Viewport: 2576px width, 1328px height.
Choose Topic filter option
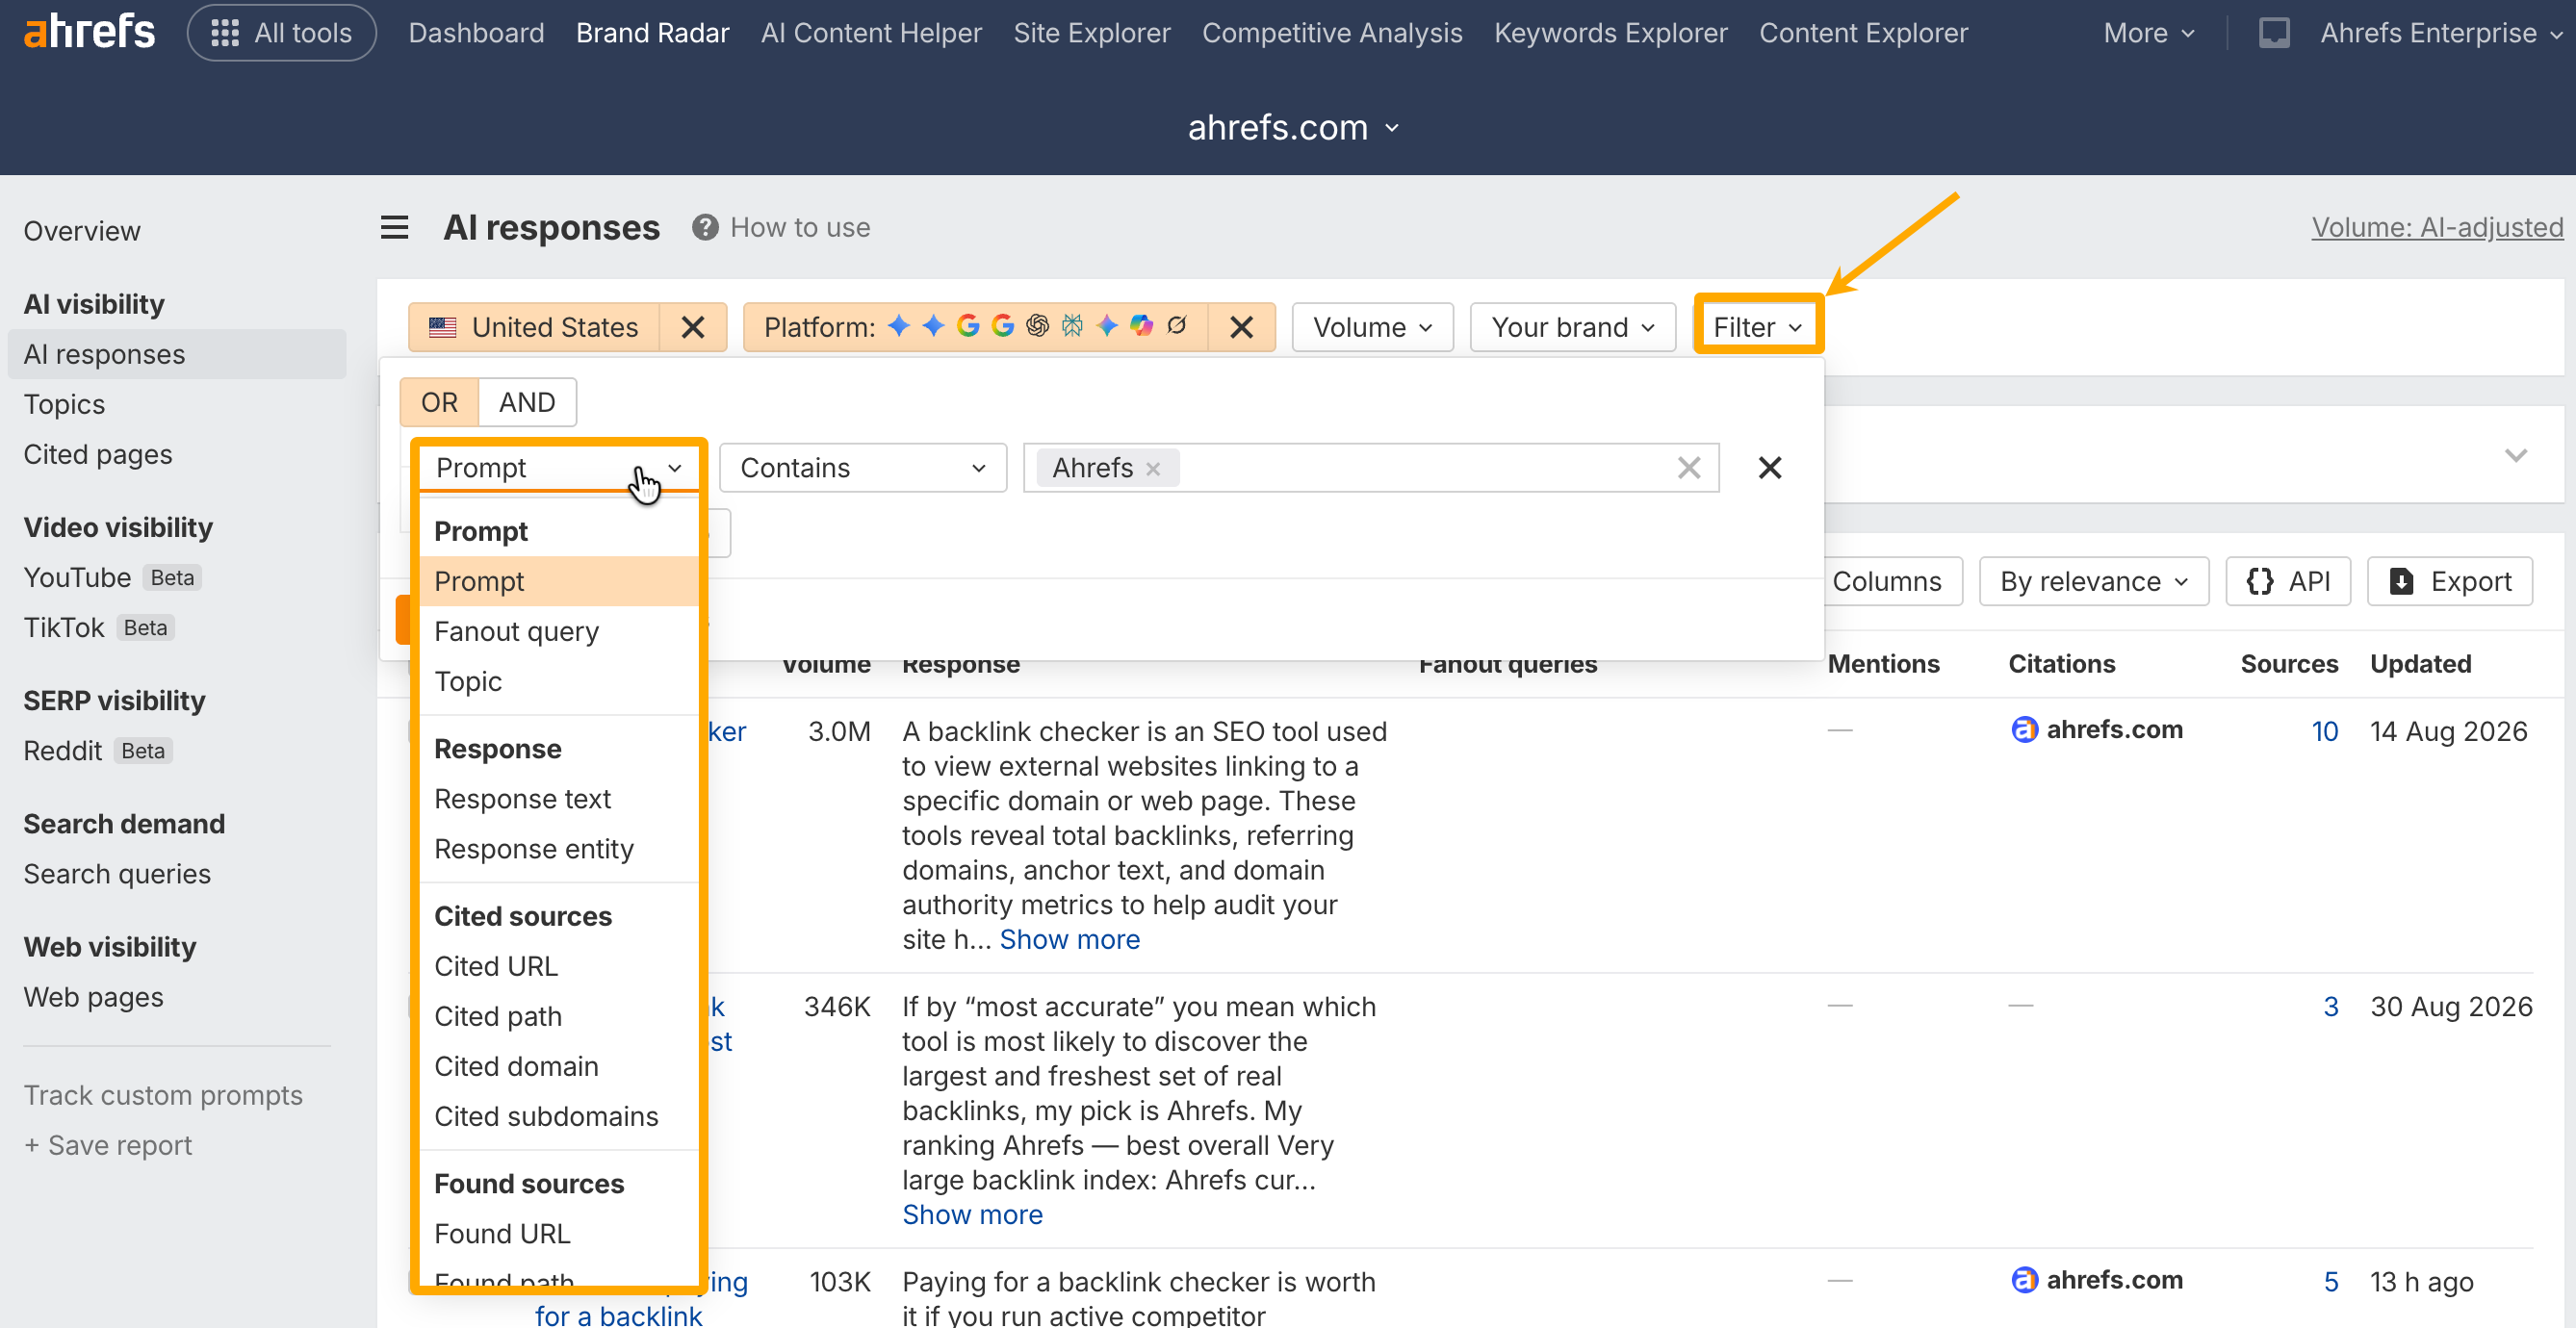559,681
